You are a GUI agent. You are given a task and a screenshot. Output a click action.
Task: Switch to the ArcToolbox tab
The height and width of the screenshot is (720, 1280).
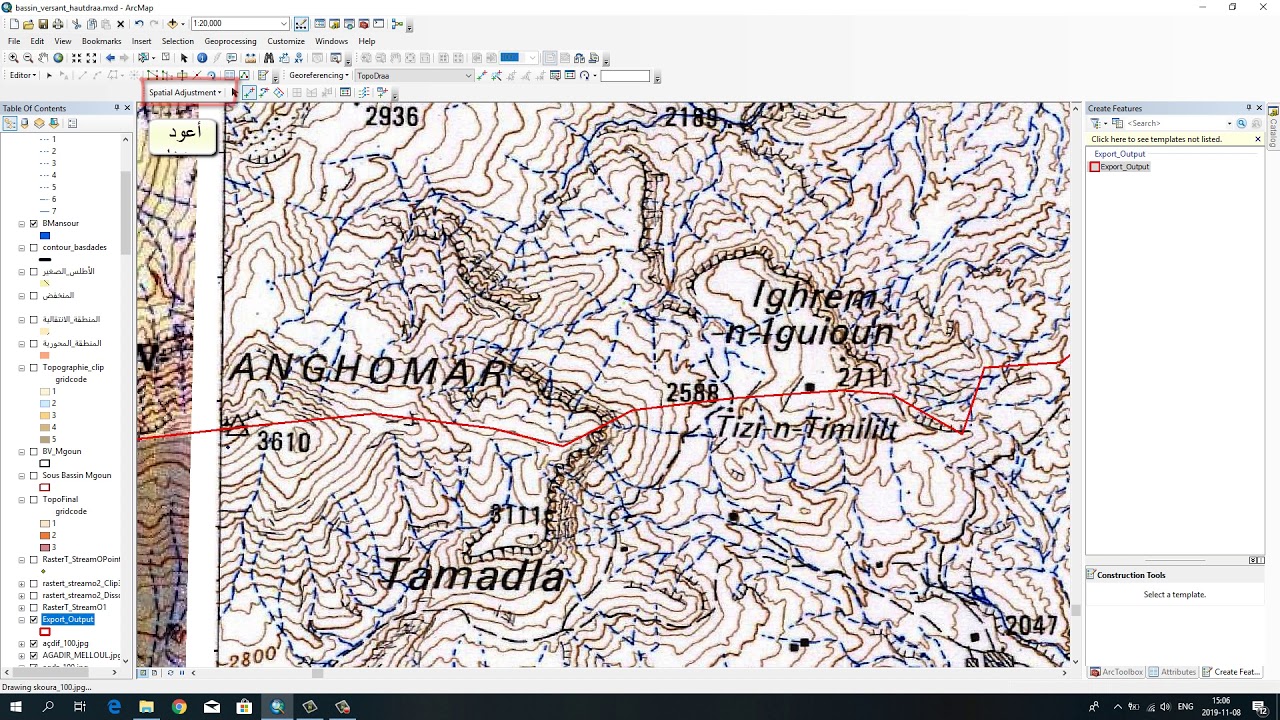pyautogui.click(x=1116, y=672)
